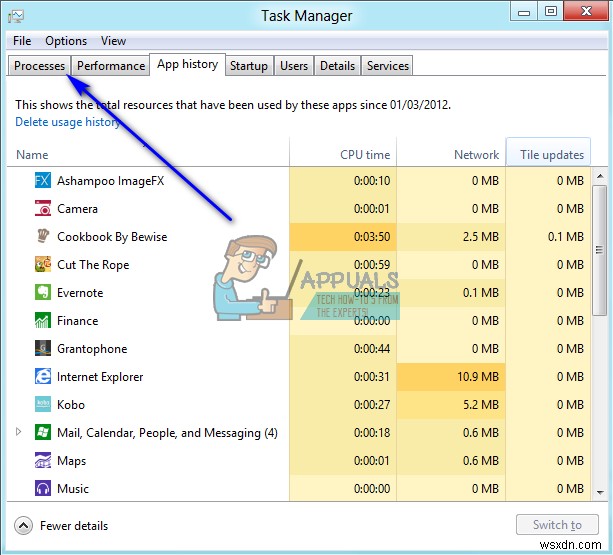Click the Finance chart icon

pyautogui.click(x=43, y=320)
